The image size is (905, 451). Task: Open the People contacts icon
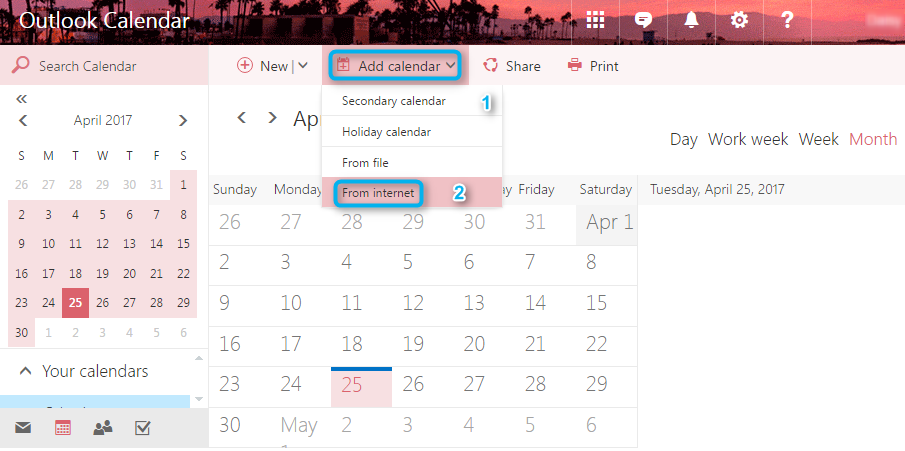click(103, 428)
